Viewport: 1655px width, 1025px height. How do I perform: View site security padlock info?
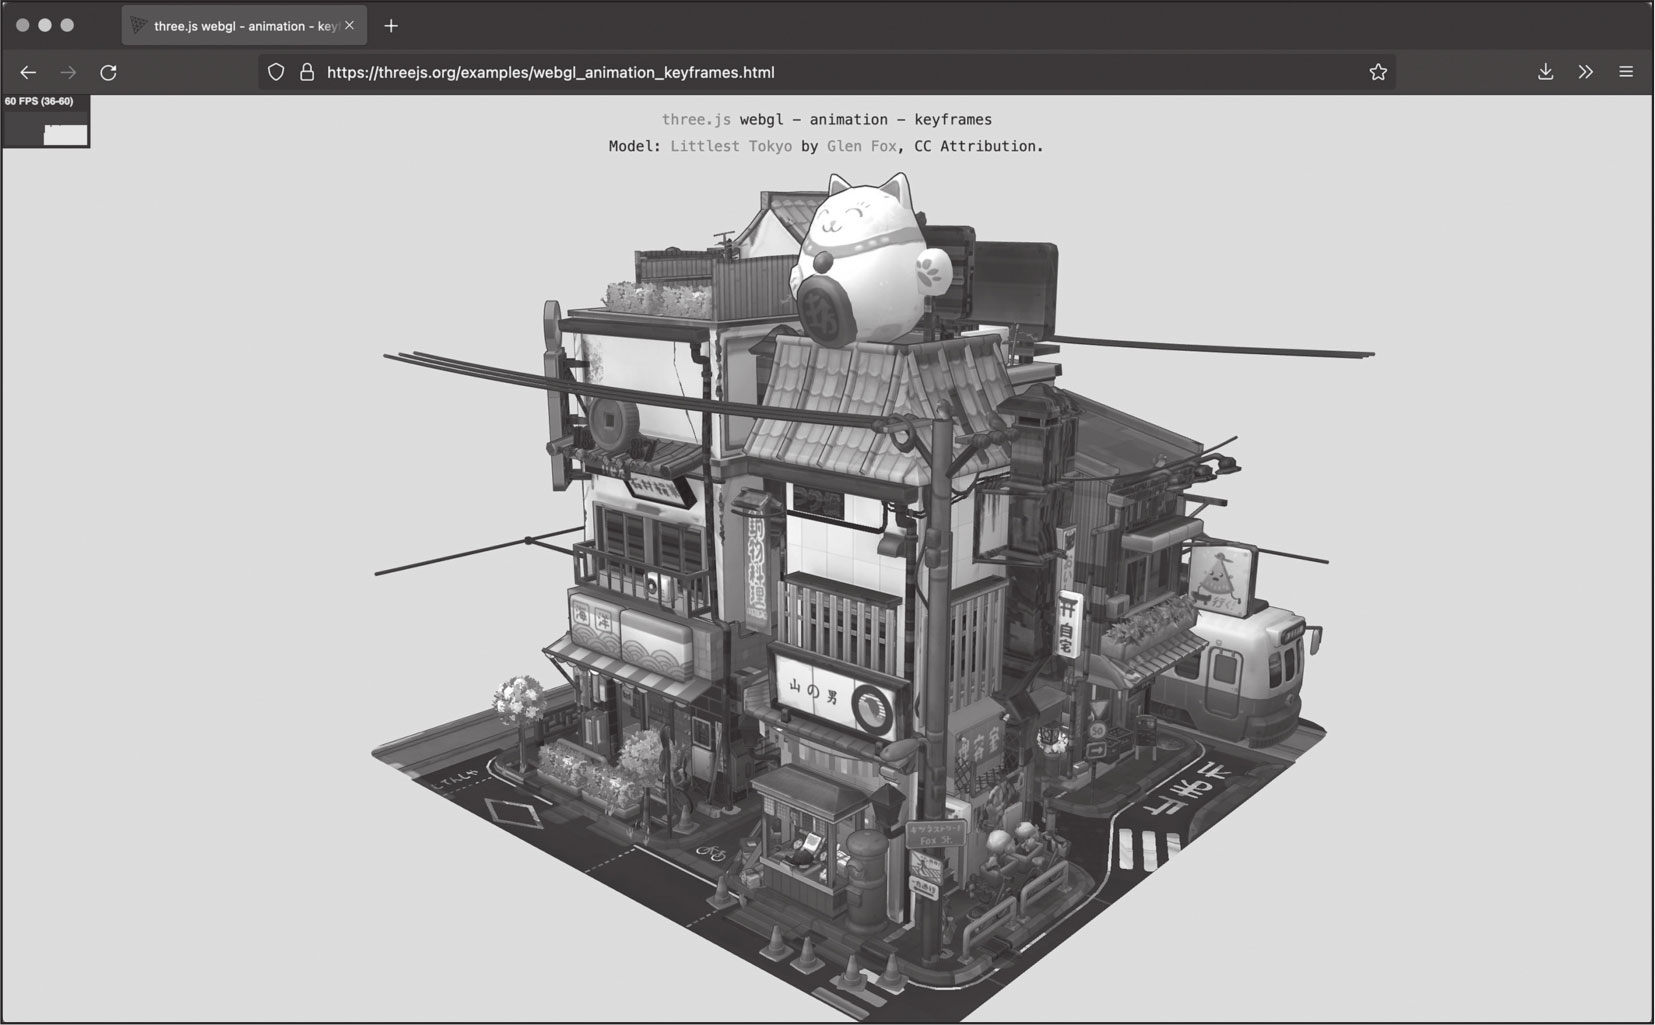click(x=307, y=72)
